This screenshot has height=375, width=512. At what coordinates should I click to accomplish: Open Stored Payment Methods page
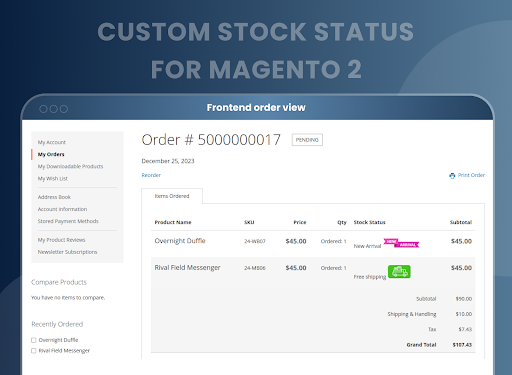[x=68, y=221]
